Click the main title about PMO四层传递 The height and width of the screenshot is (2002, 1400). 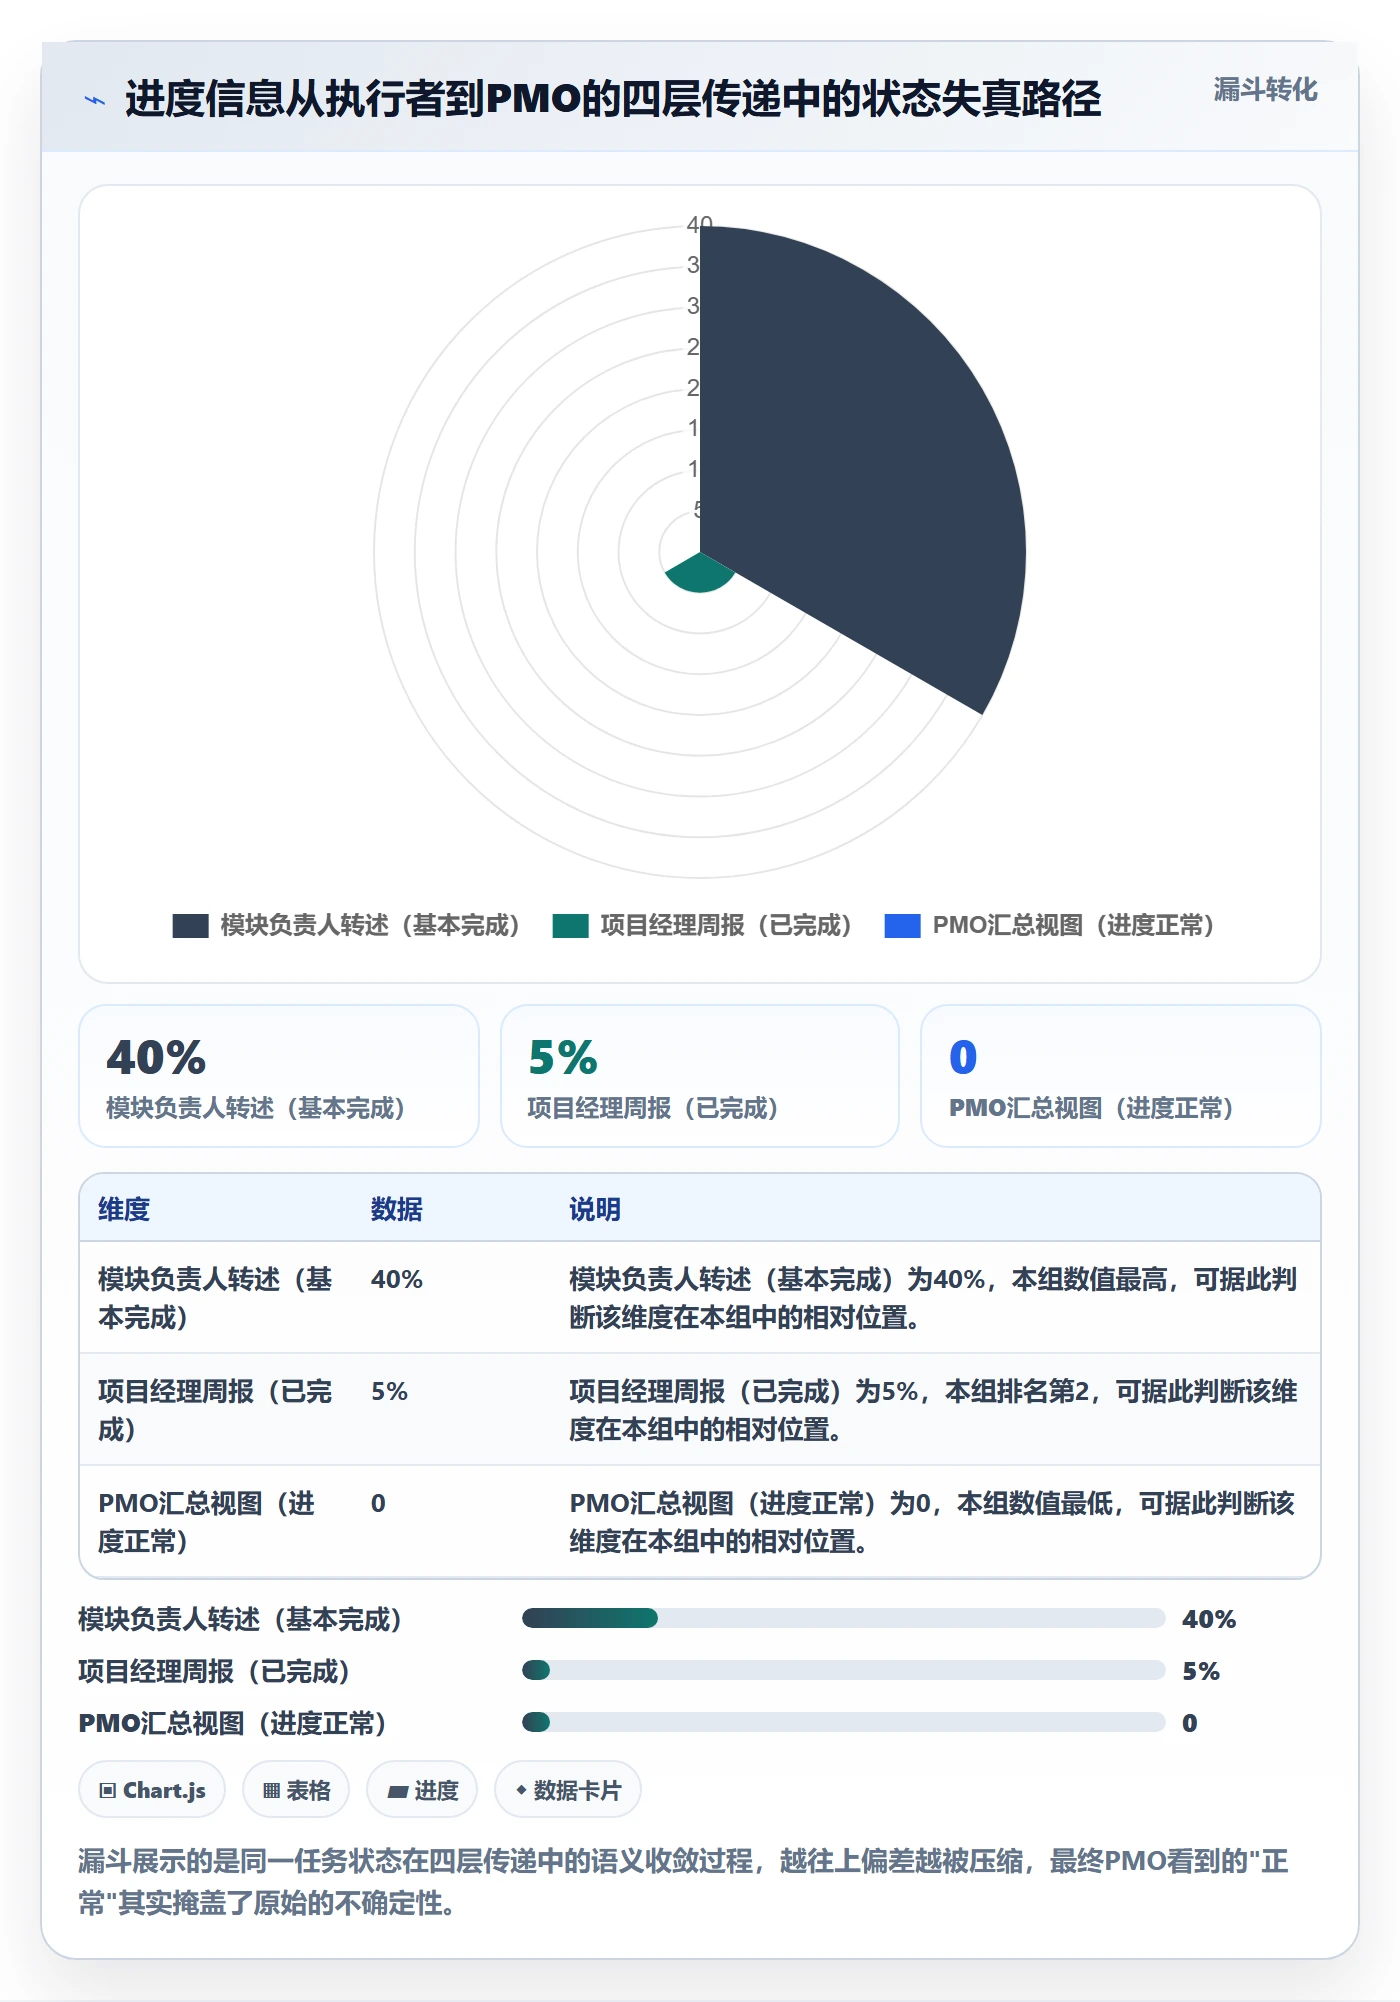[x=613, y=99]
